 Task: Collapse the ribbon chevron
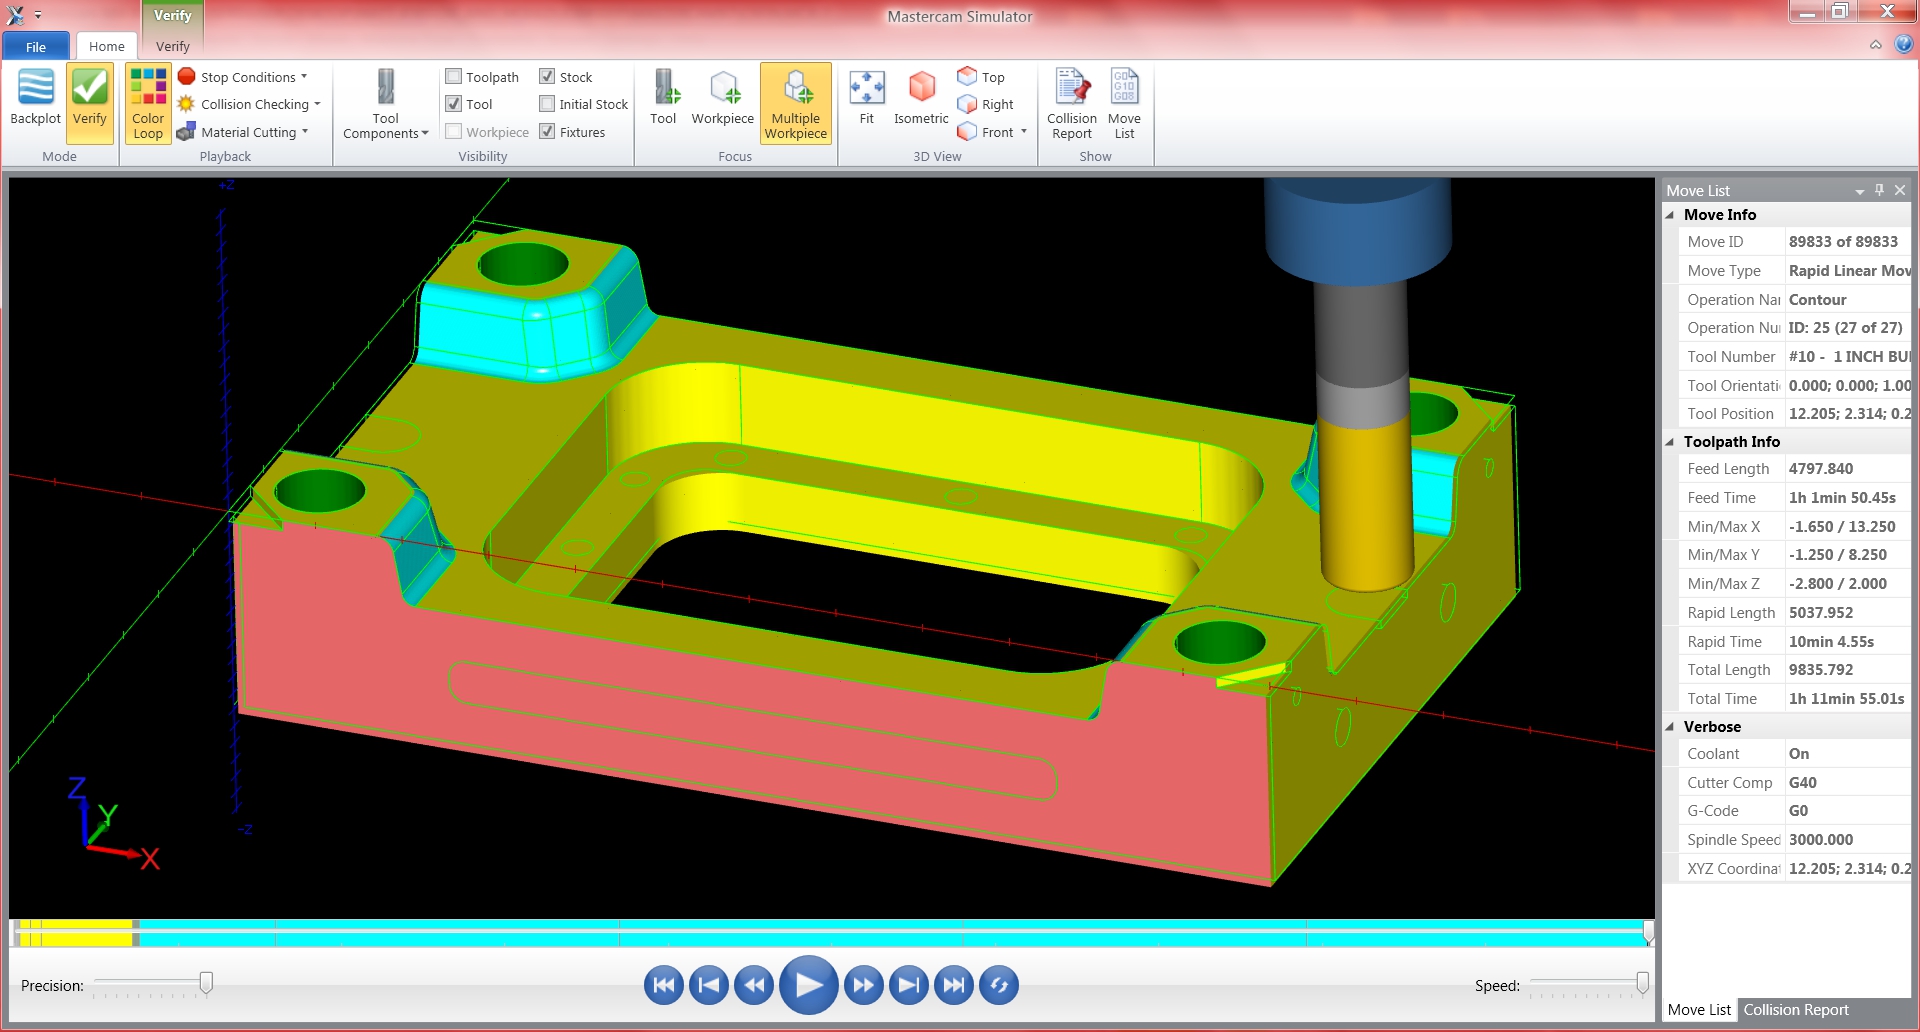[x=1876, y=45]
